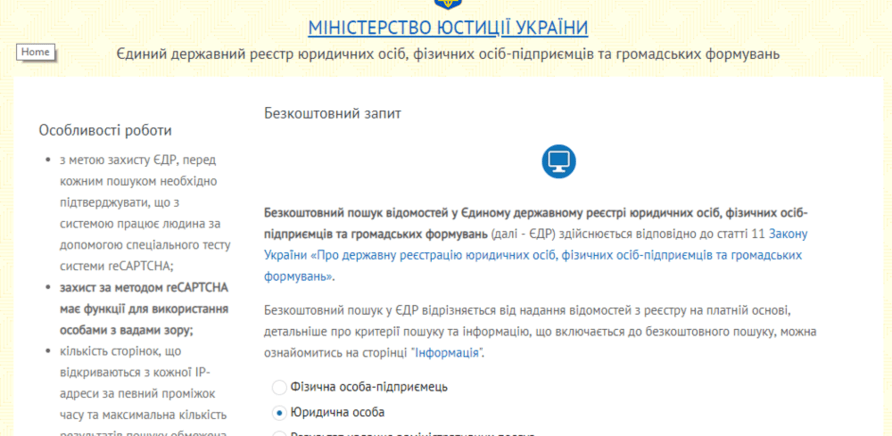The height and width of the screenshot is (436, 892).
Task: Select the Фізична особа-підприємець radio button
Action: coord(279,388)
